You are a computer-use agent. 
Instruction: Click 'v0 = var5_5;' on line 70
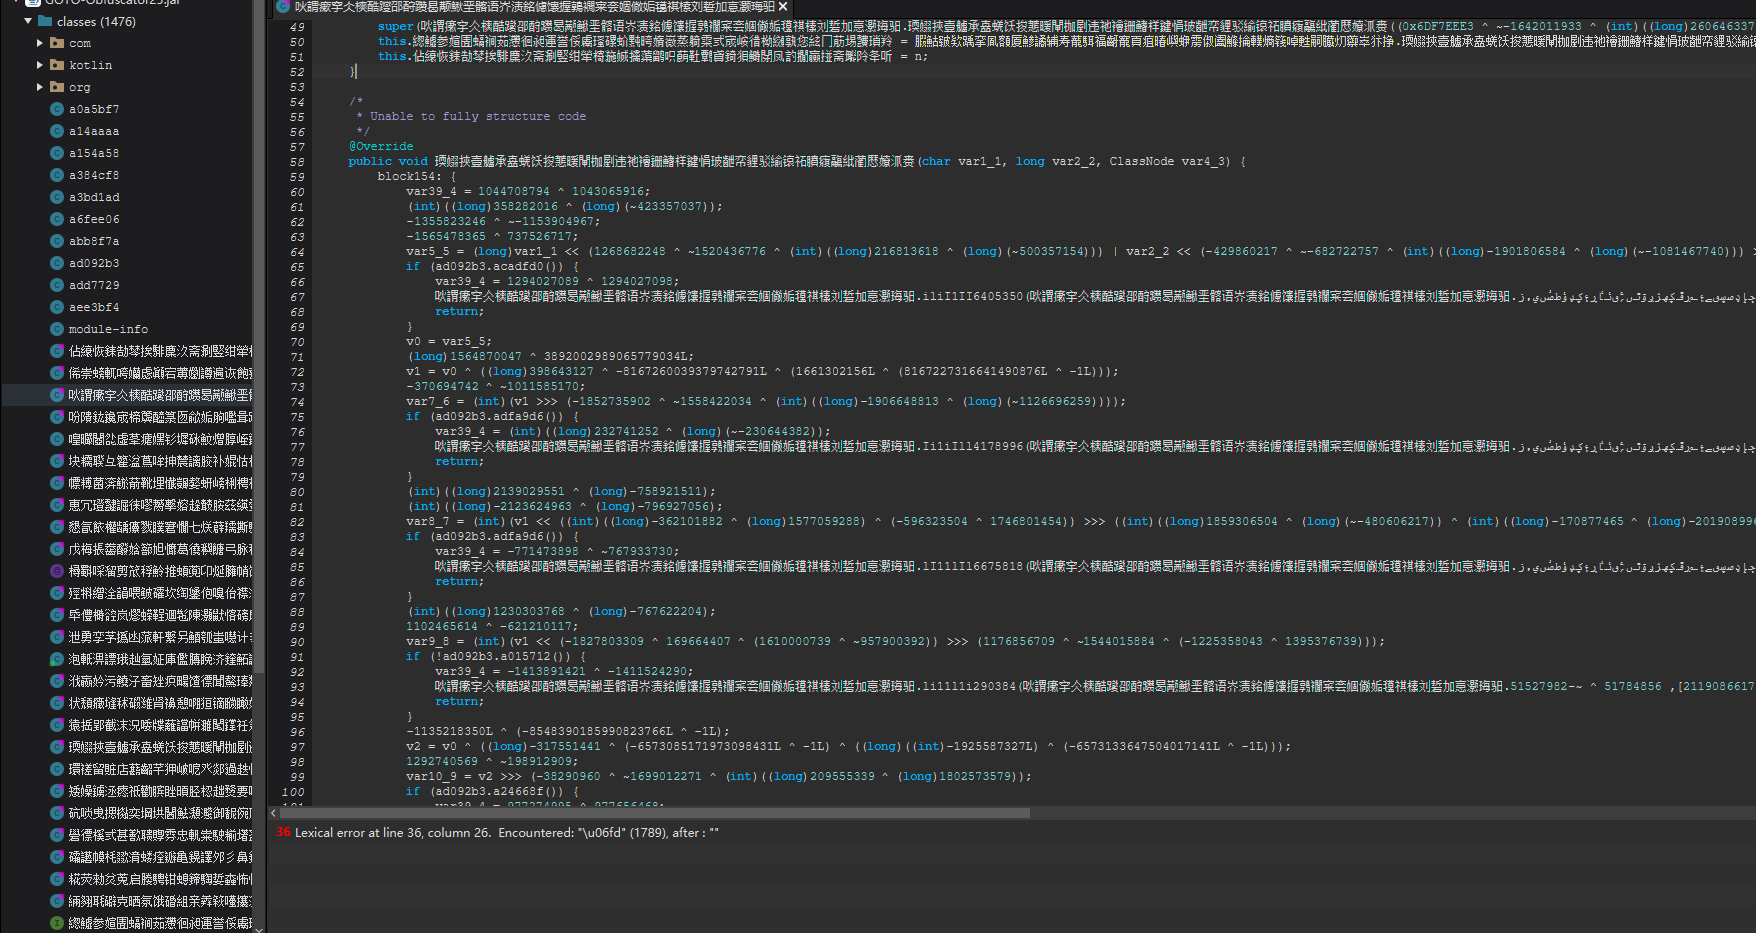pos(449,341)
